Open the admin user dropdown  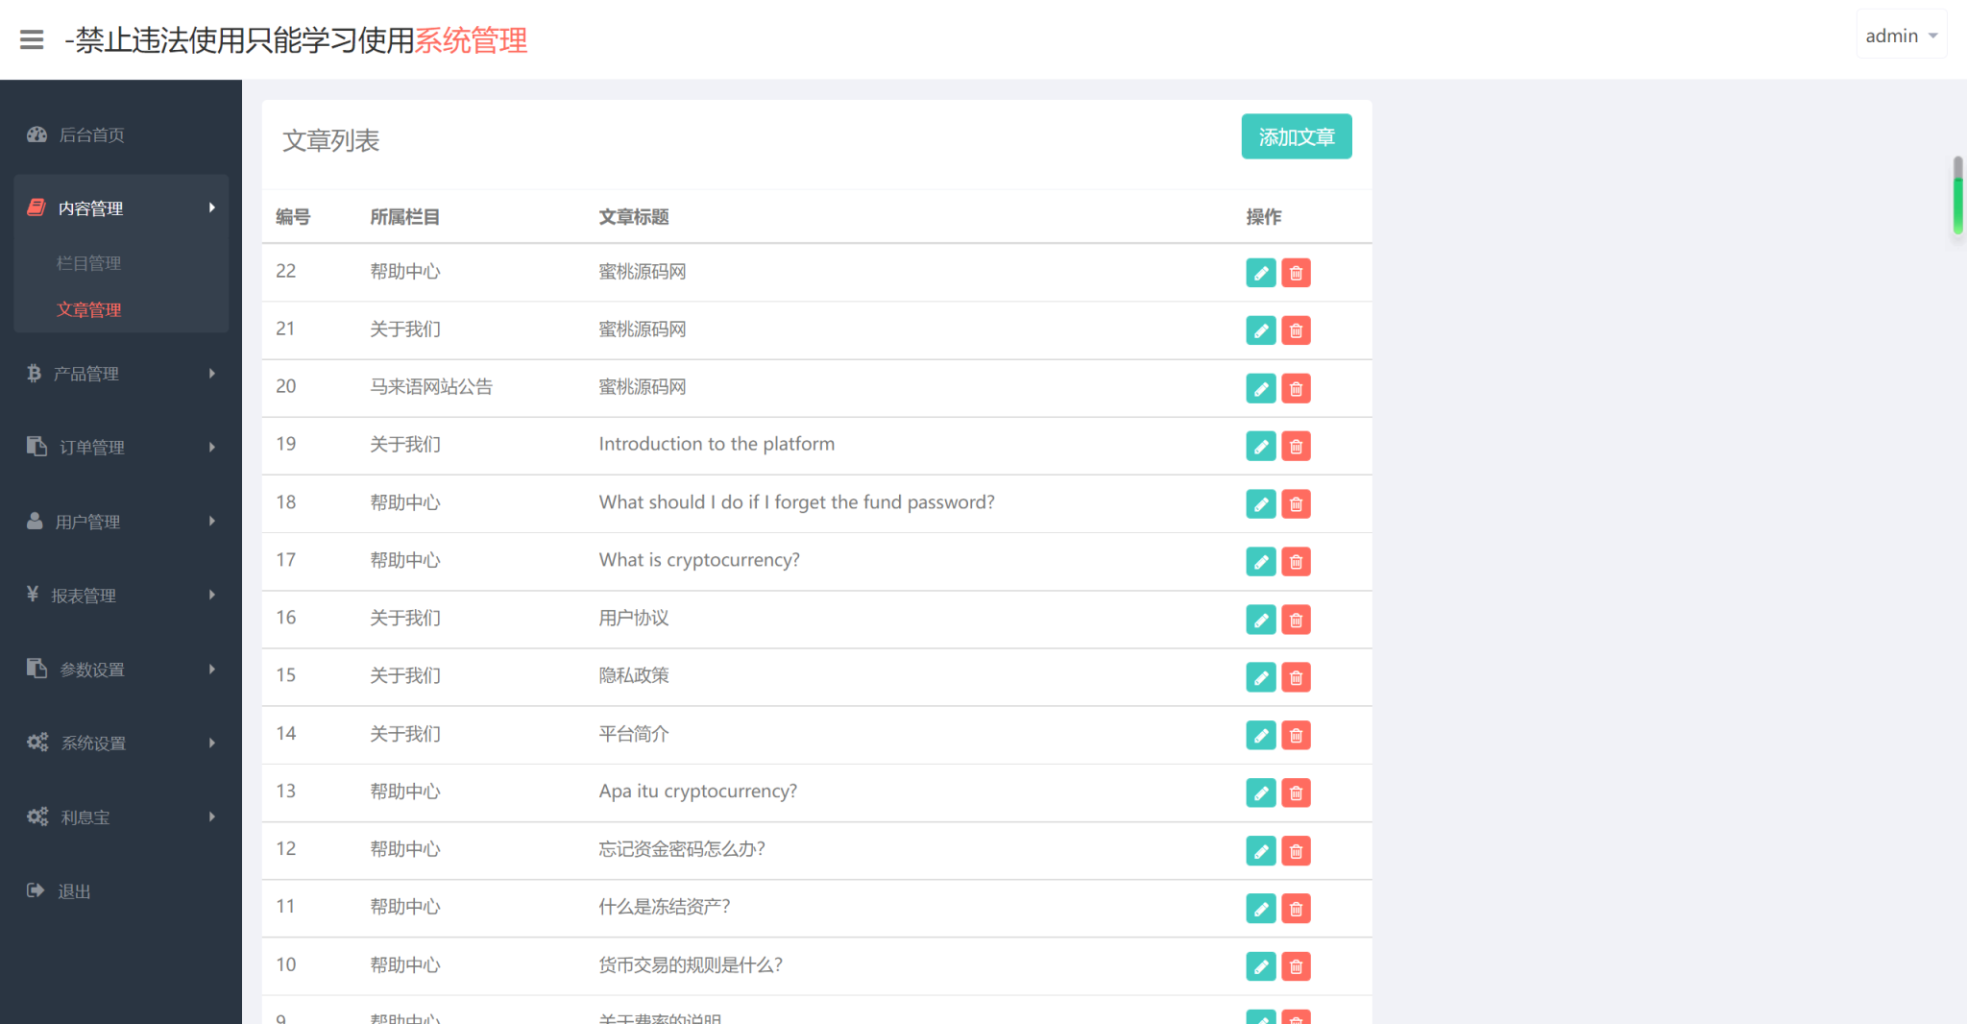pyautogui.click(x=1900, y=36)
